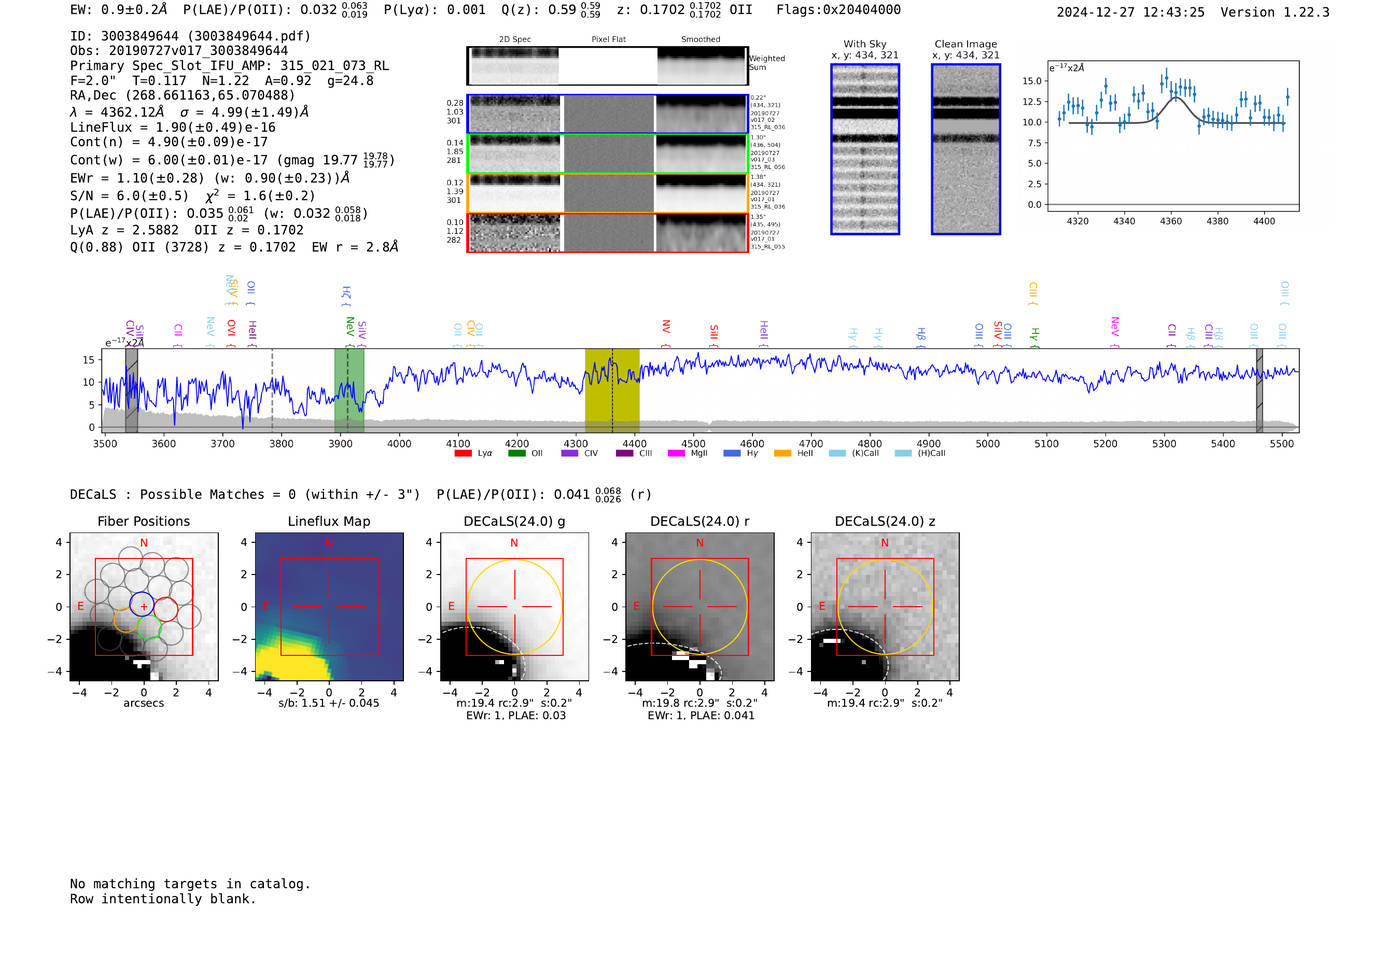Image resolution: width=1400 pixels, height=953 pixels.
Task: Click 'Row intentionally blank.' text
Action: point(163,899)
